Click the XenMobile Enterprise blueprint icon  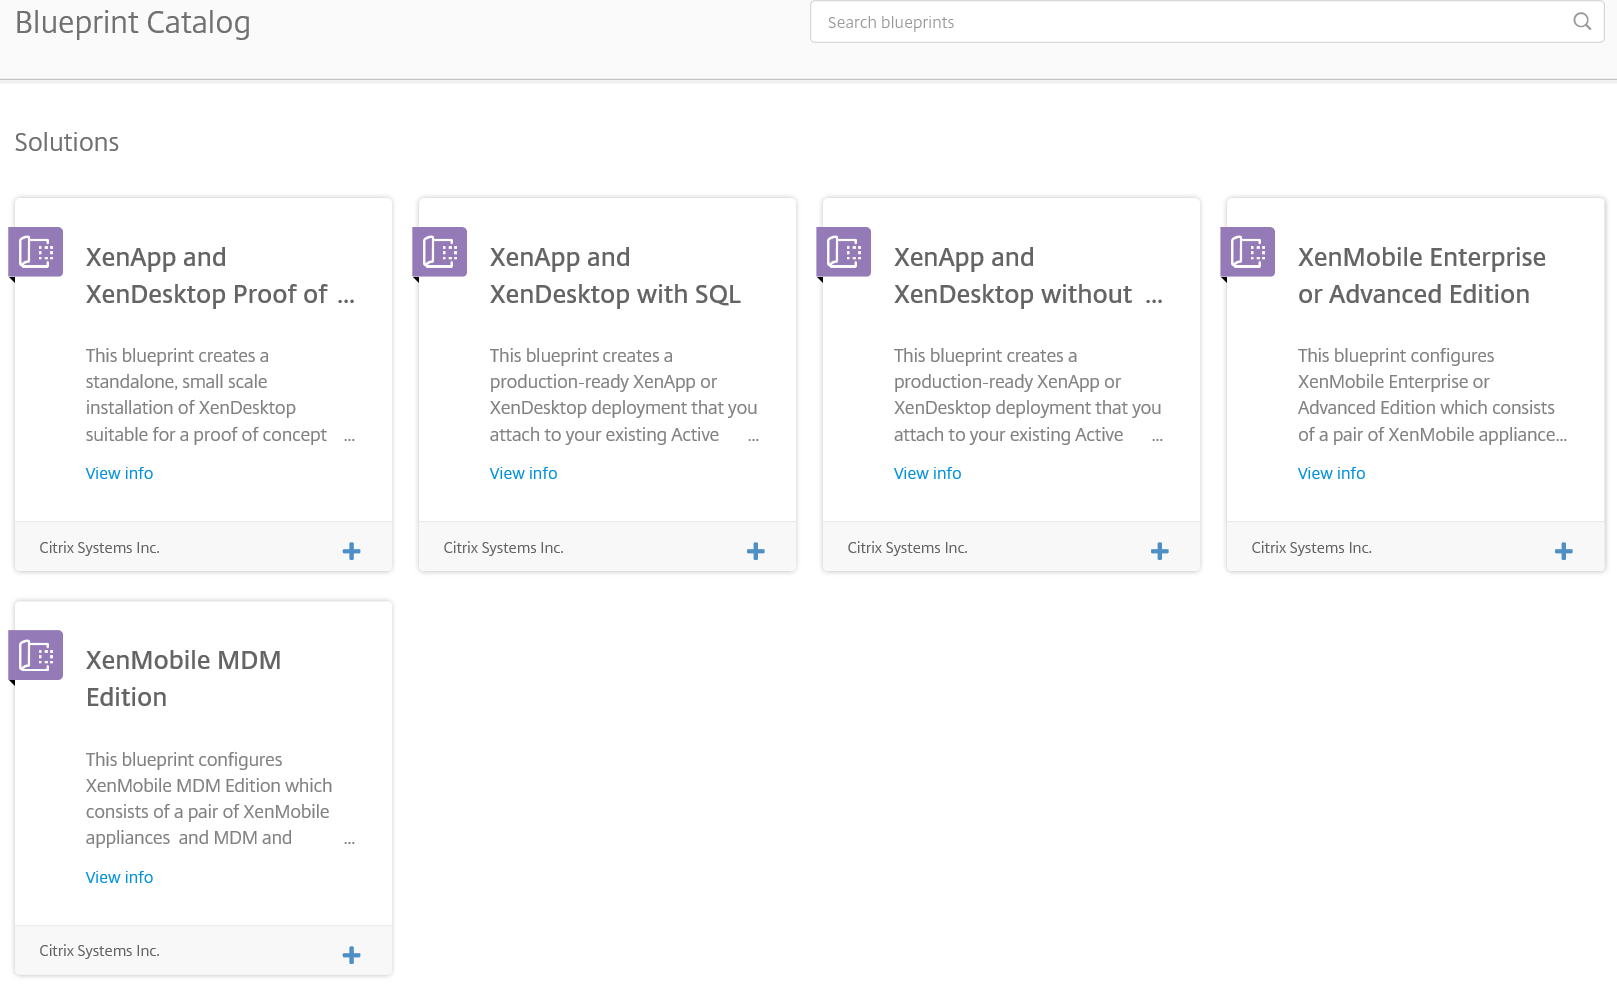[x=1248, y=252]
